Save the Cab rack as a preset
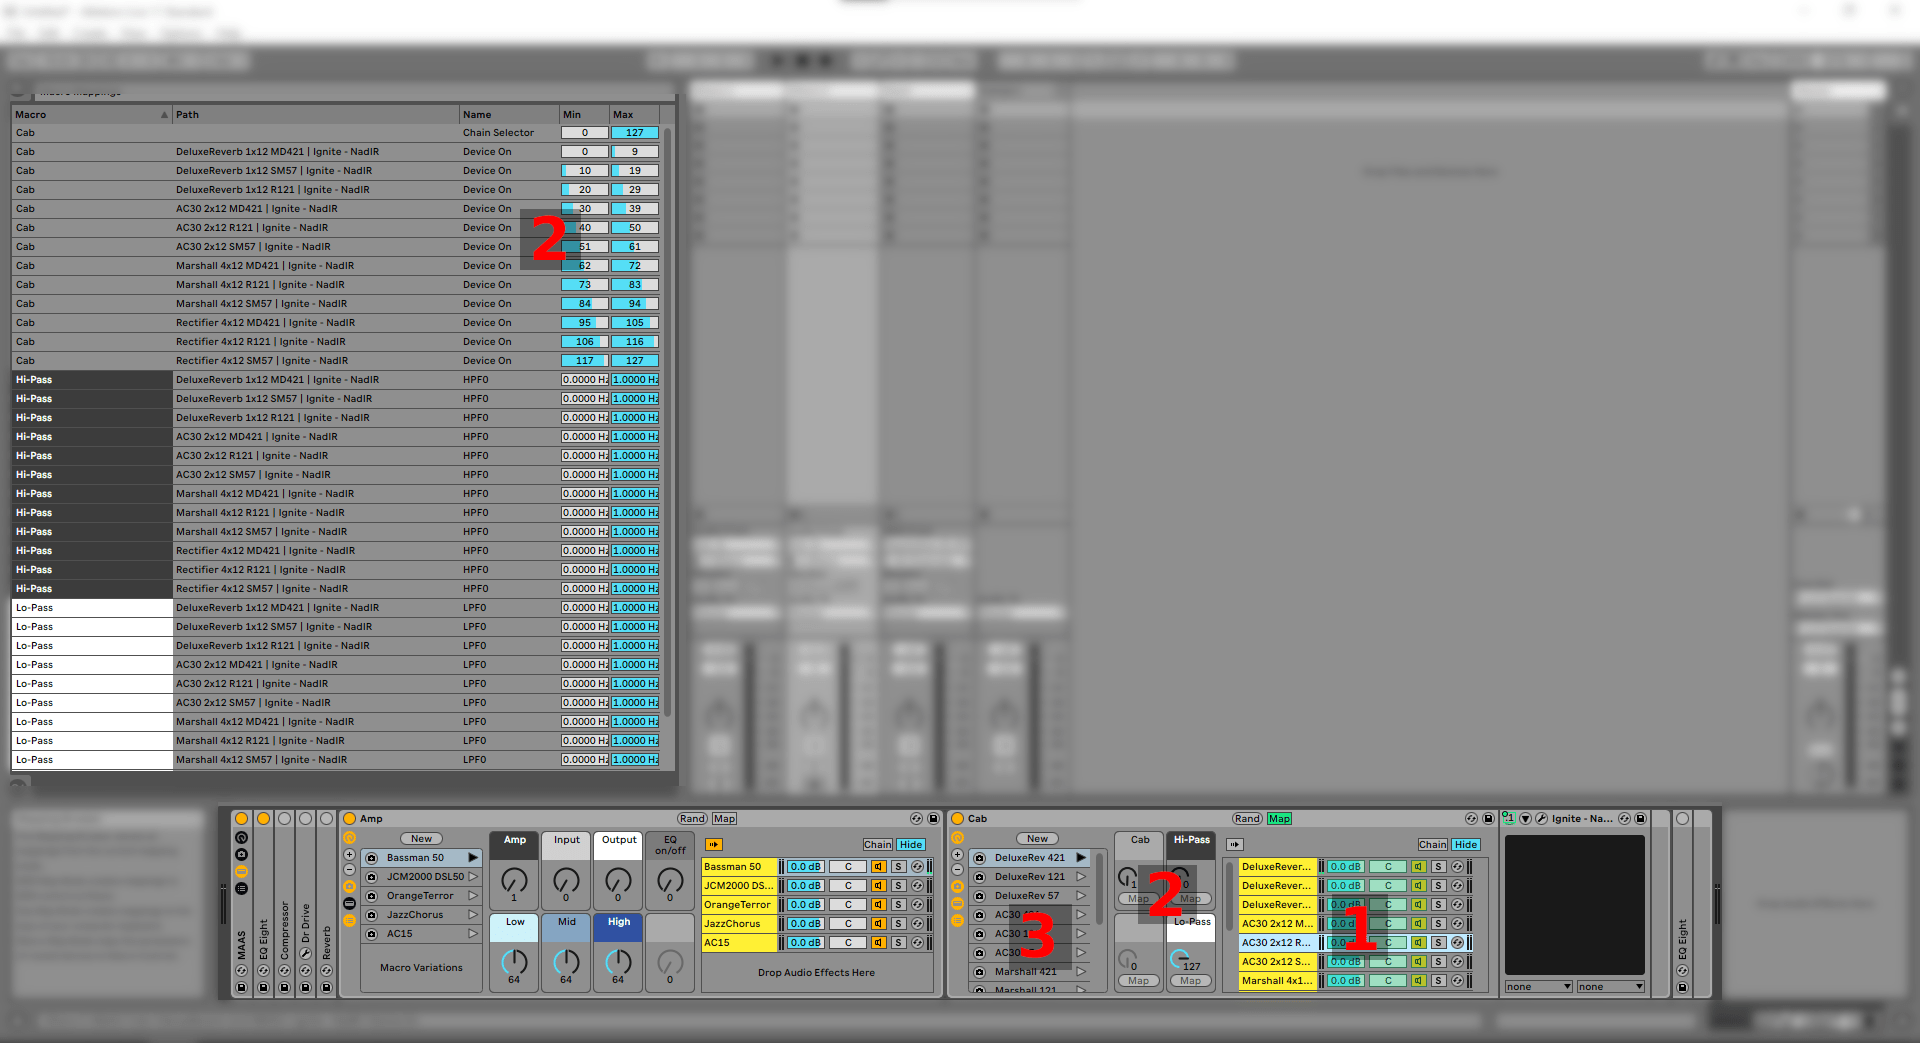The image size is (1920, 1043). (x=1489, y=818)
